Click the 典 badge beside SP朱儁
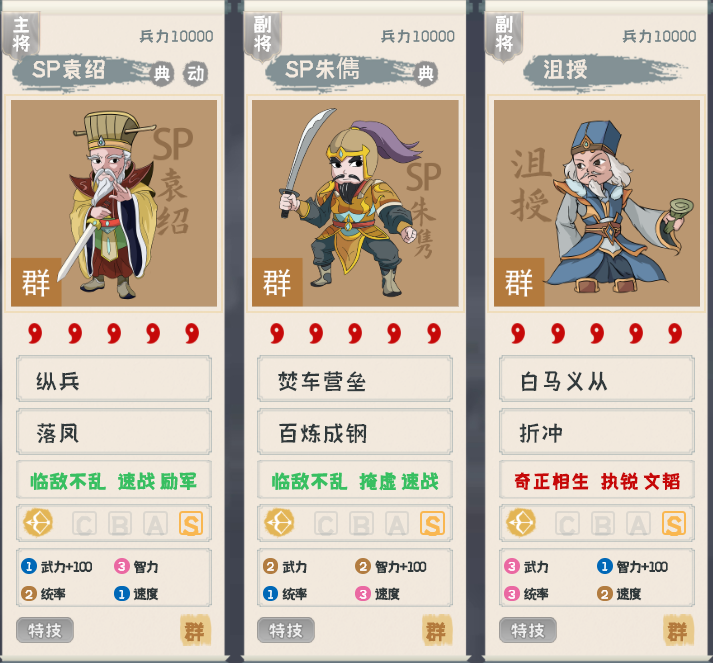Screen dimensions: 713x663 pos(425,73)
